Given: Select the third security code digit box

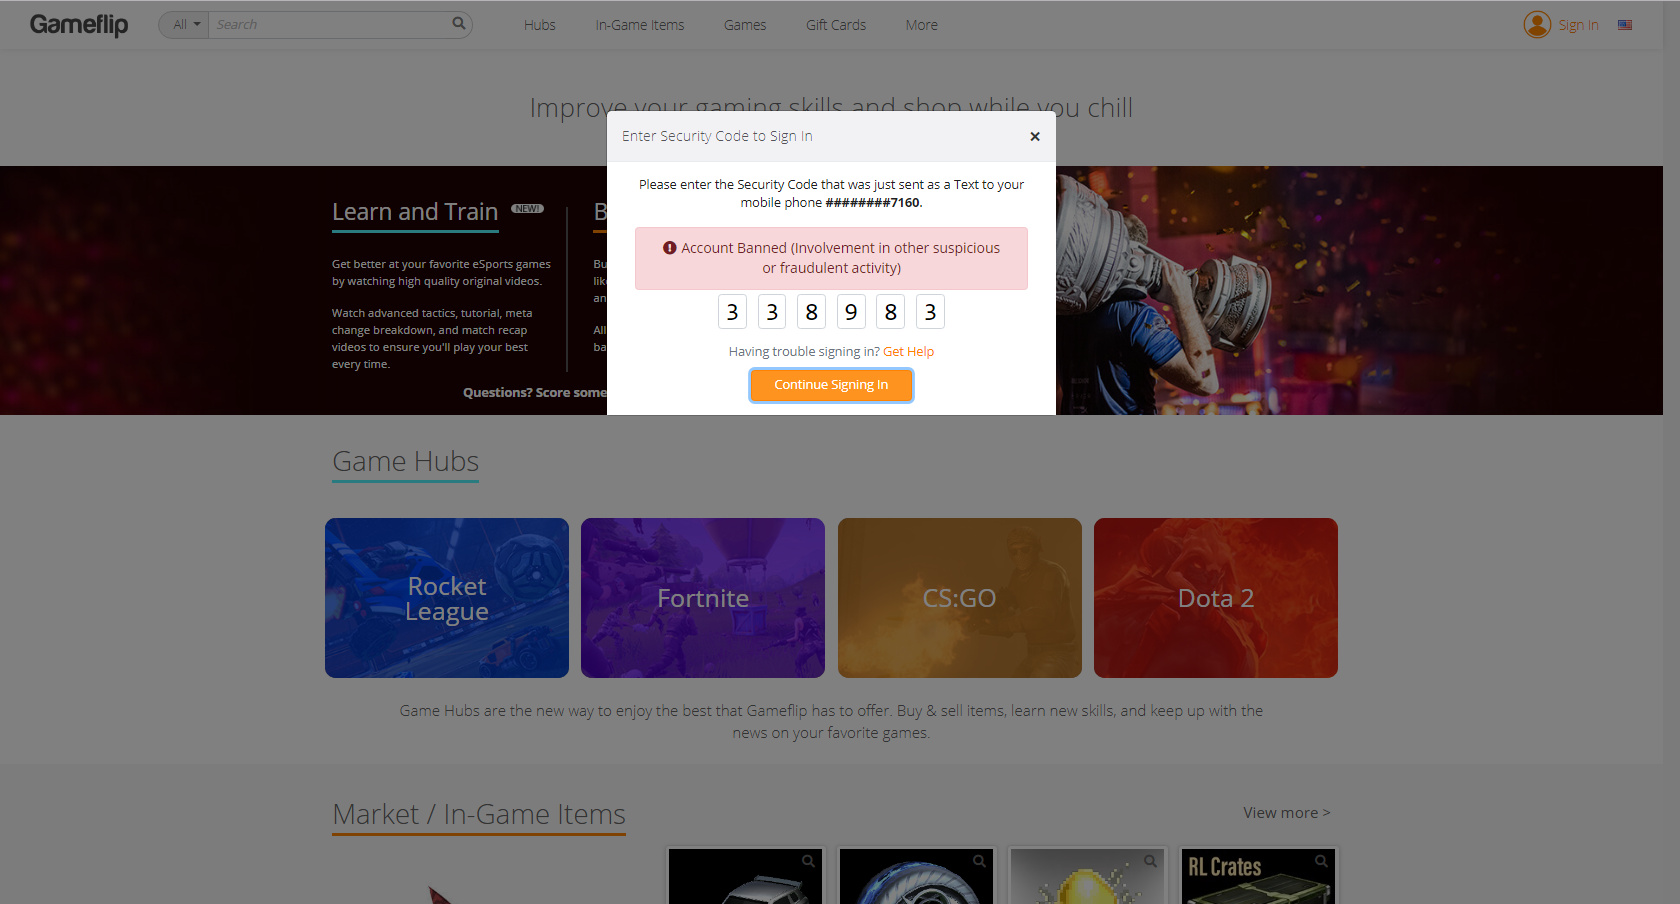Looking at the screenshot, I should (x=811, y=312).
